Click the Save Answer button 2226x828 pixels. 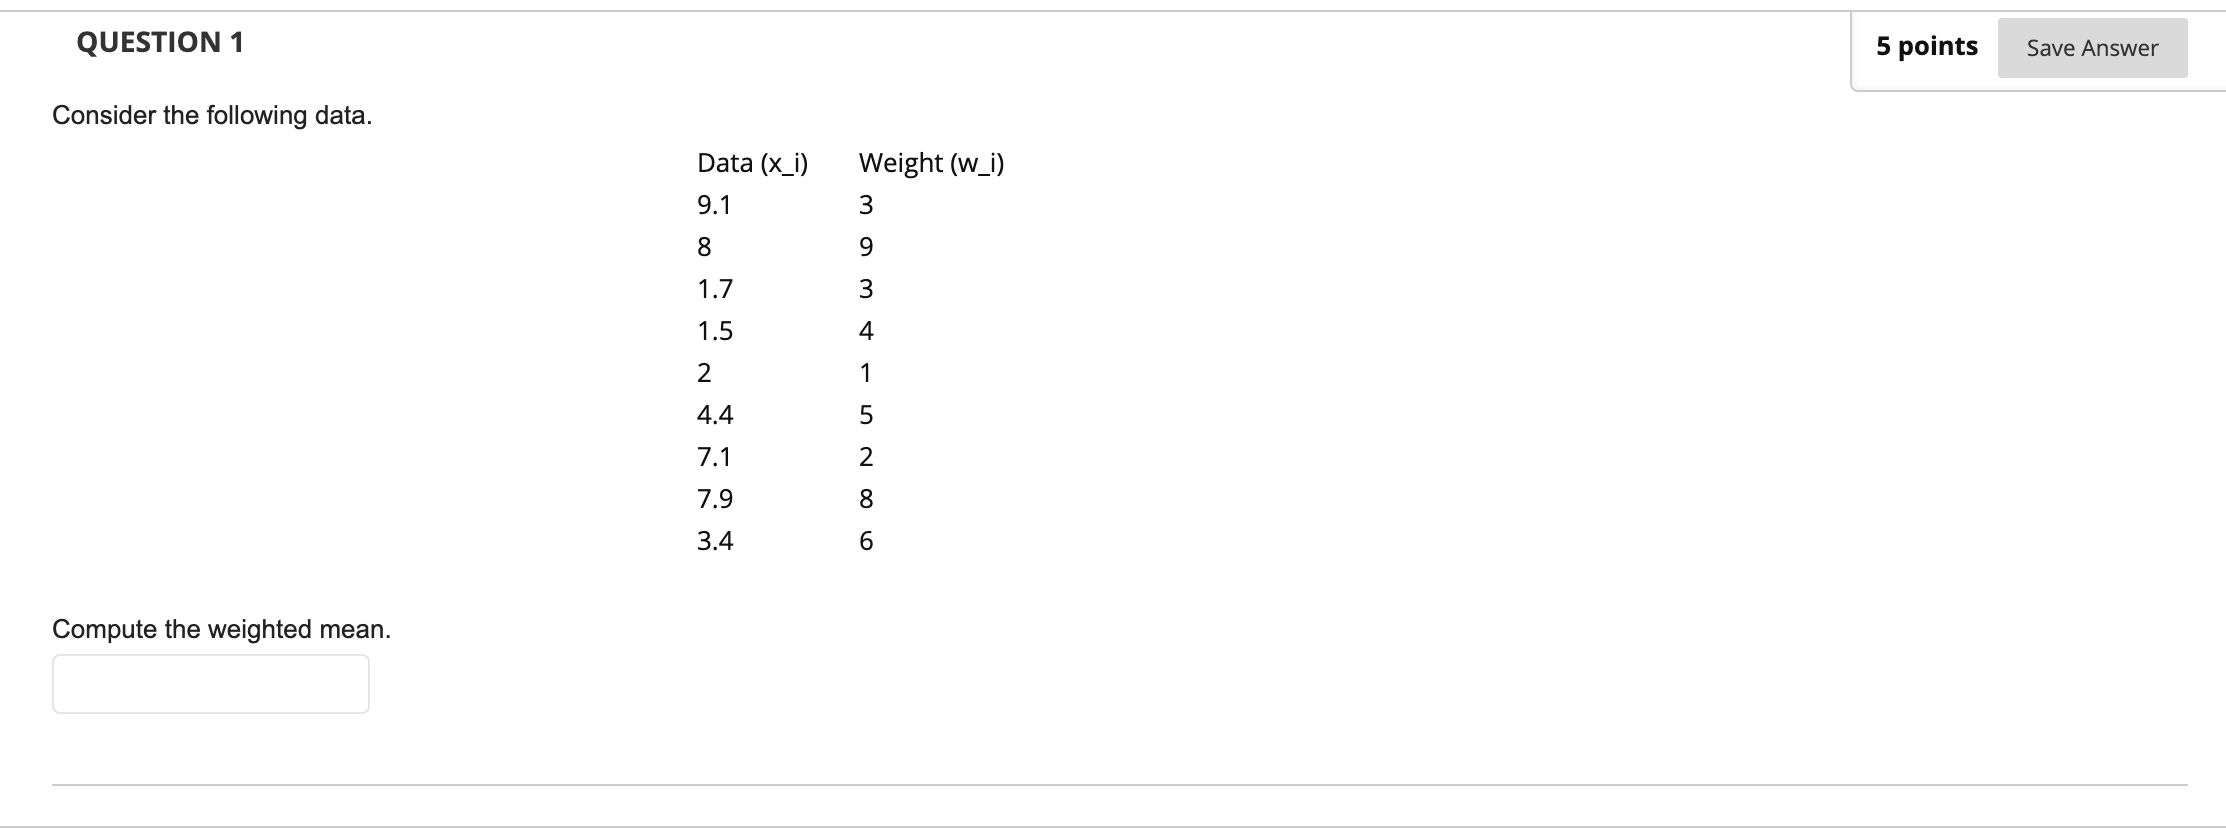[2092, 48]
